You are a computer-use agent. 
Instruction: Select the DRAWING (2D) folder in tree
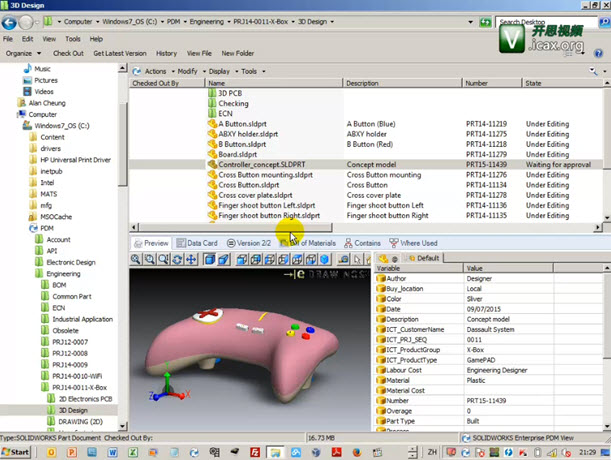pos(82,423)
